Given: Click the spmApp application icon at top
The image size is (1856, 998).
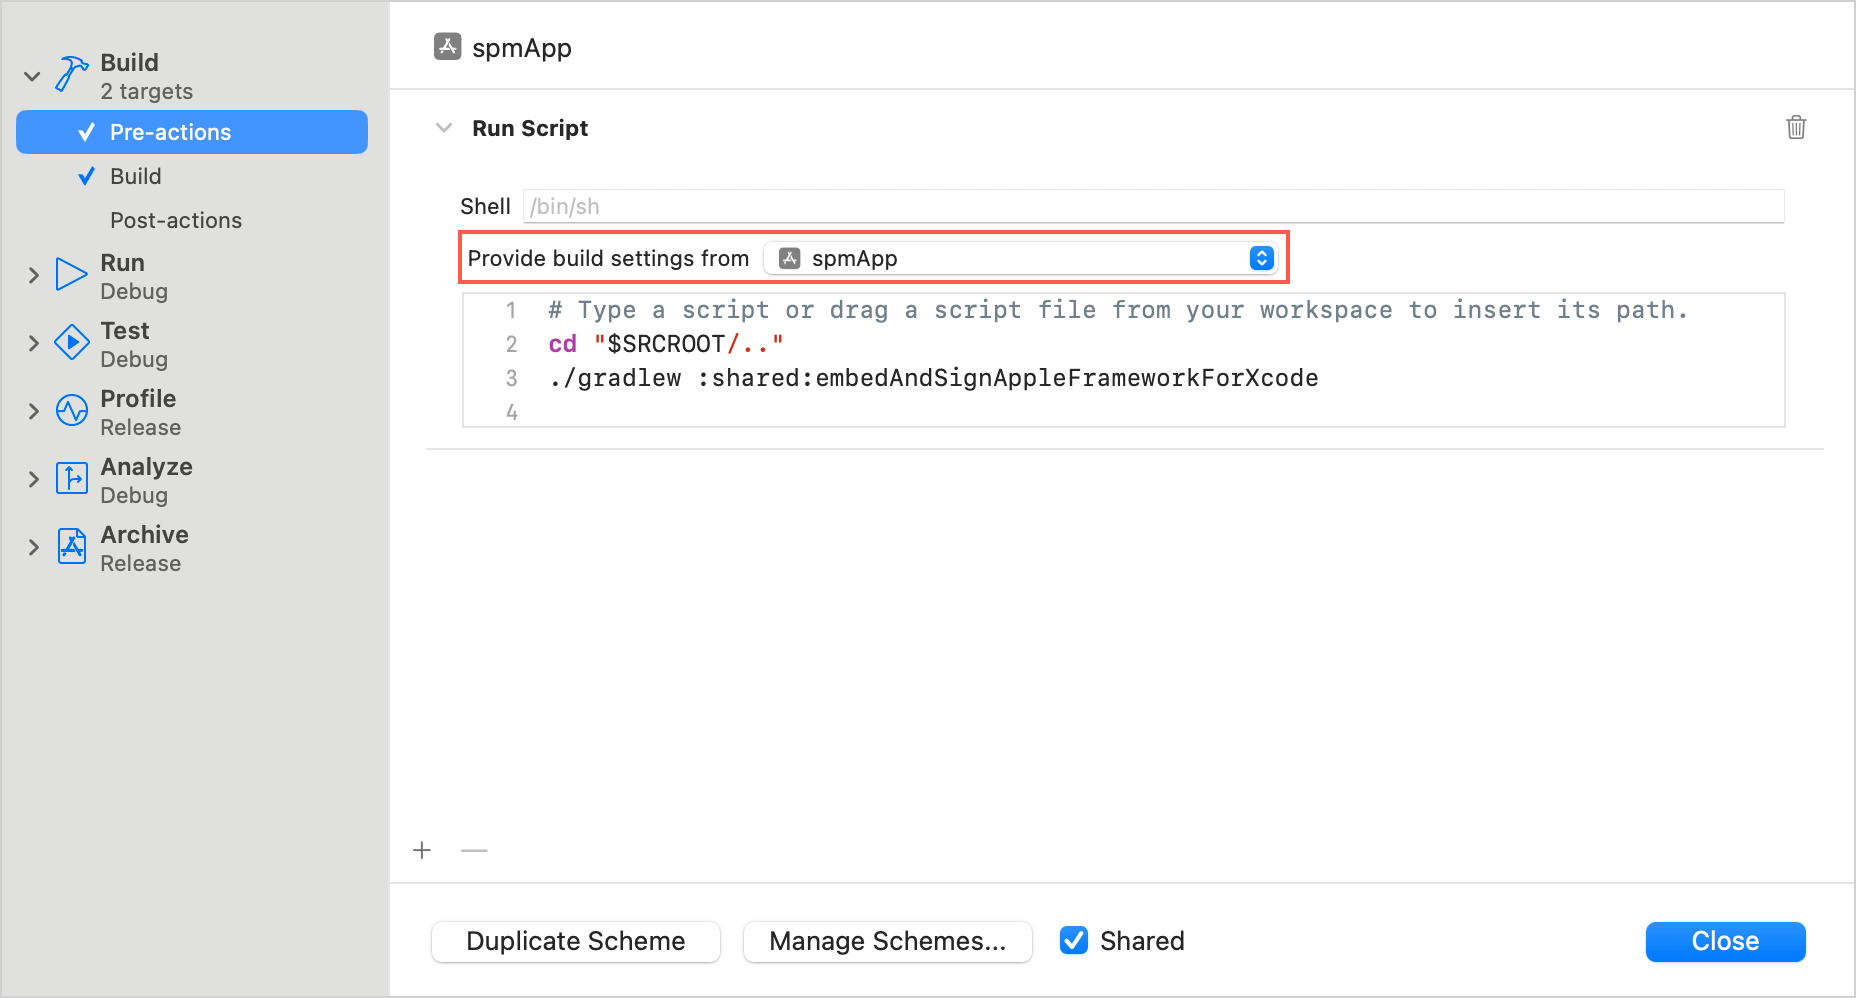Looking at the screenshot, I should point(446,46).
